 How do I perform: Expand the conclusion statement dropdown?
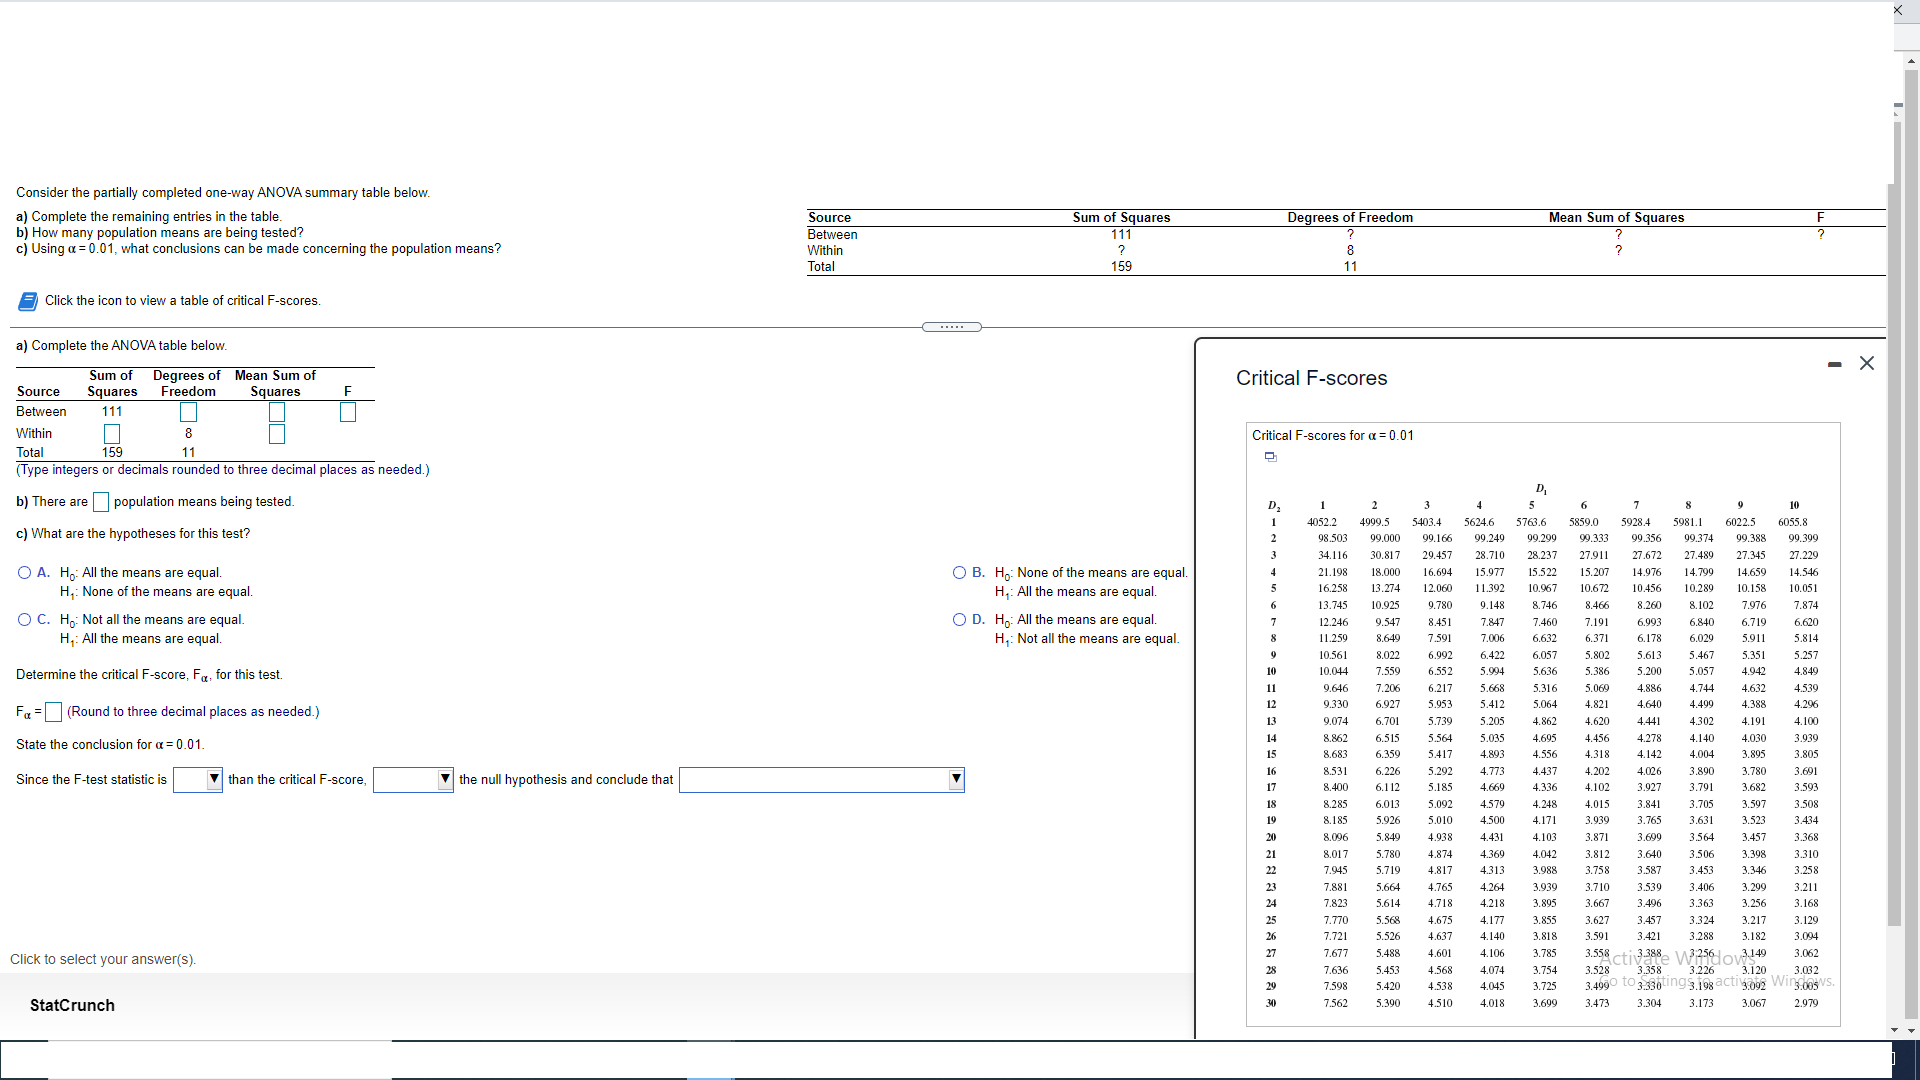[821, 780]
